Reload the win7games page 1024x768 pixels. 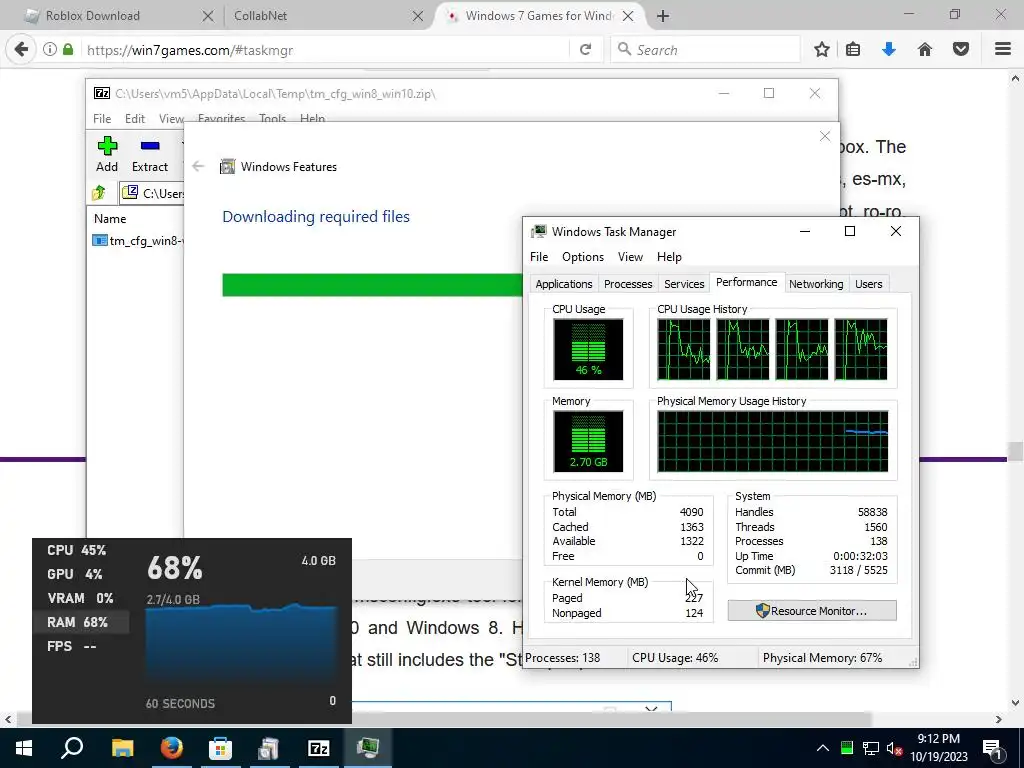click(585, 50)
